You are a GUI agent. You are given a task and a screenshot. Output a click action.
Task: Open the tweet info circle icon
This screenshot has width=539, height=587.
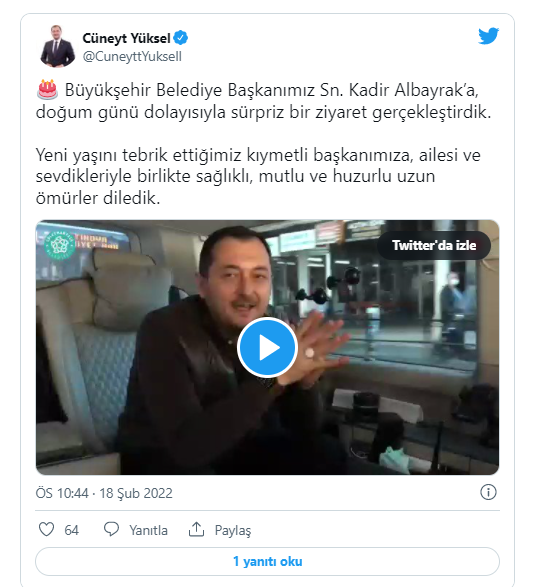tap(488, 492)
